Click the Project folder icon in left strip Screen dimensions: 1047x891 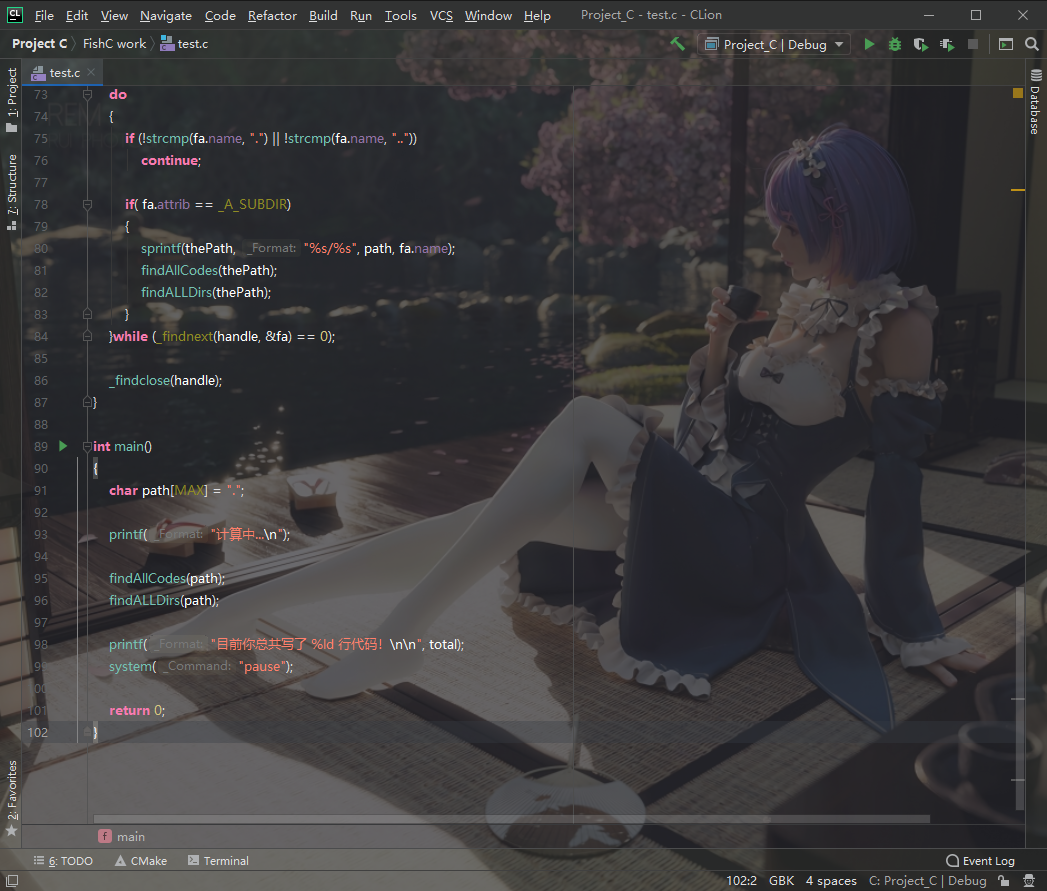coord(11,128)
